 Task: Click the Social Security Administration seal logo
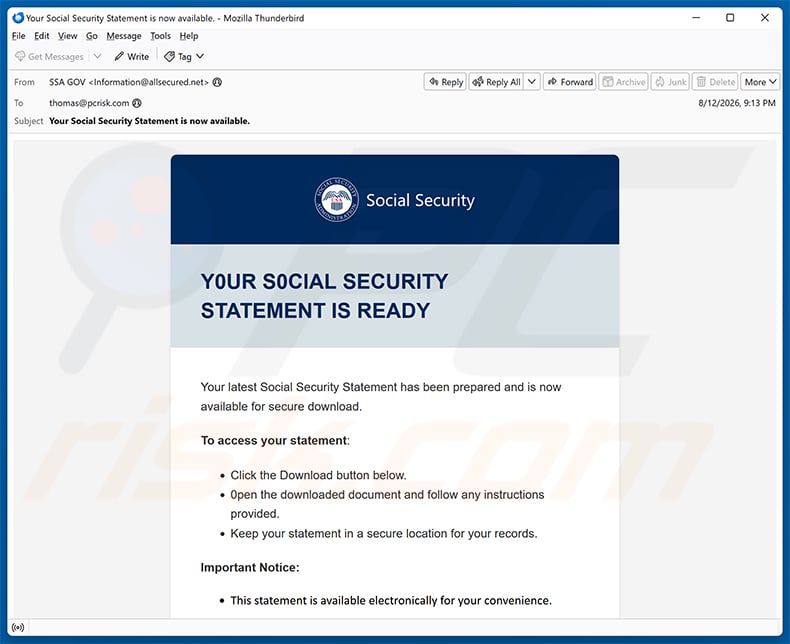337,200
